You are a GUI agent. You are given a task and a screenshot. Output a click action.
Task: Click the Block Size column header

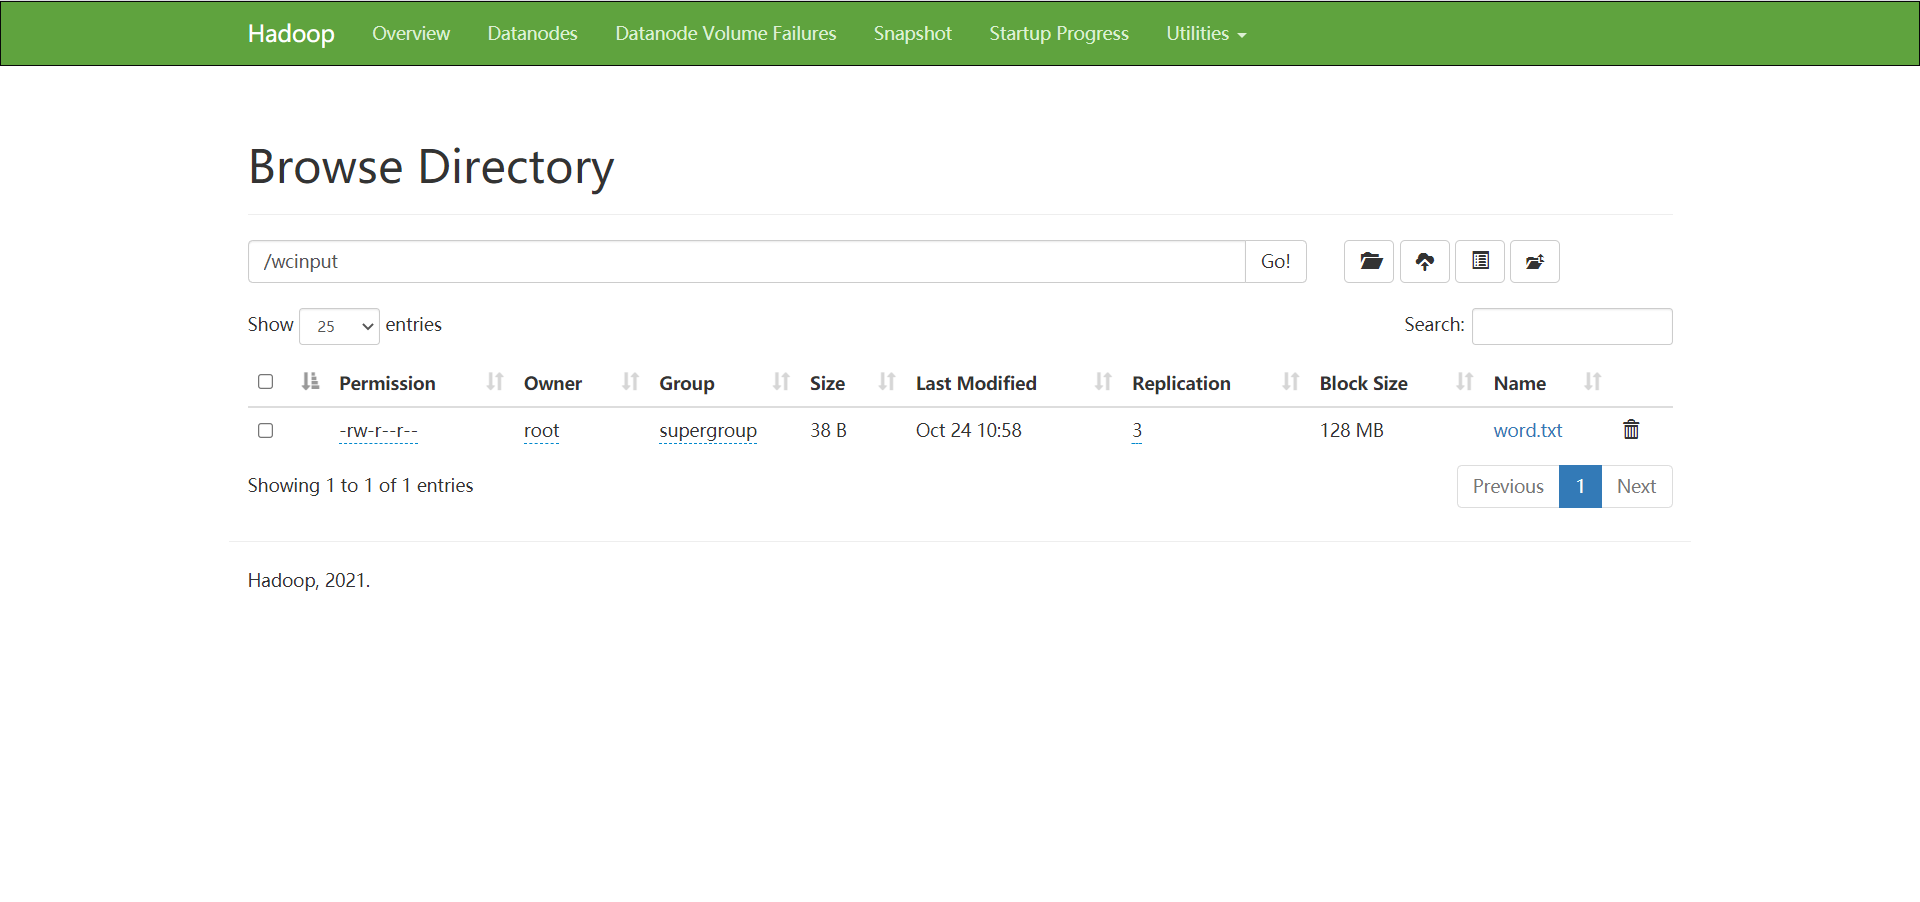[x=1363, y=383]
